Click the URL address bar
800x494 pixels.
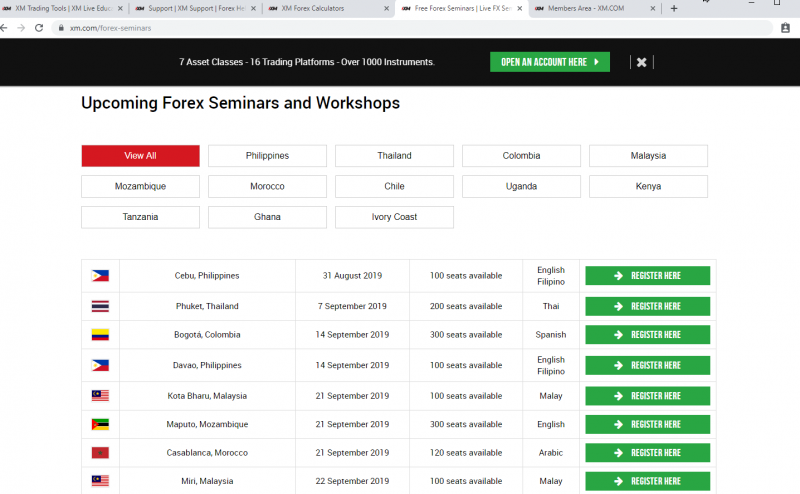[x=412, y=28]
